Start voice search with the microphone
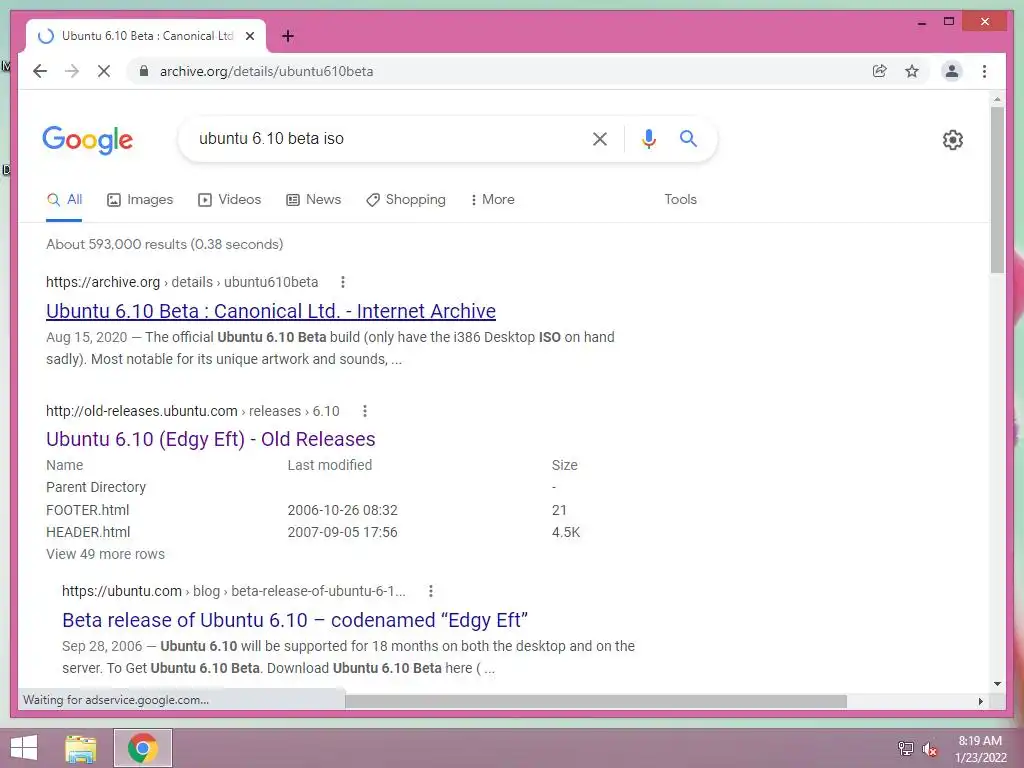Image resolution: width=1024 pixels, height=768 pixels. coord(648,138)
